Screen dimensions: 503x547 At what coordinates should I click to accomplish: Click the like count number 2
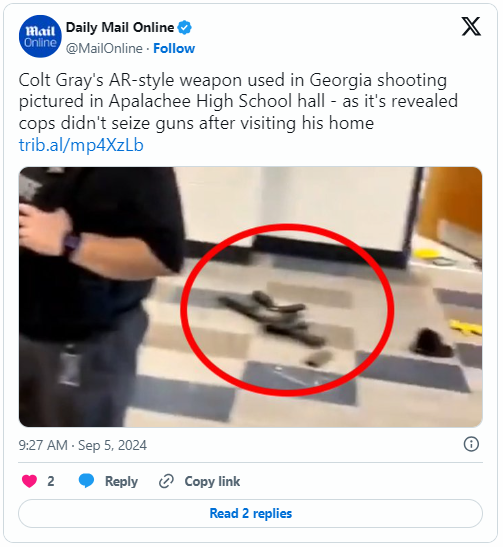click(51, 481)
